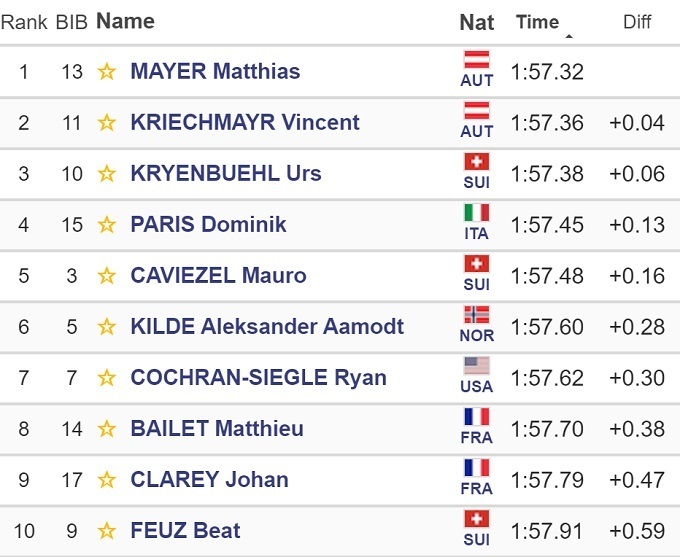This screenshot has height=557, width=680.
Task: Click the star icon for PARIS Dominik
Action: (x=106, y=225)
